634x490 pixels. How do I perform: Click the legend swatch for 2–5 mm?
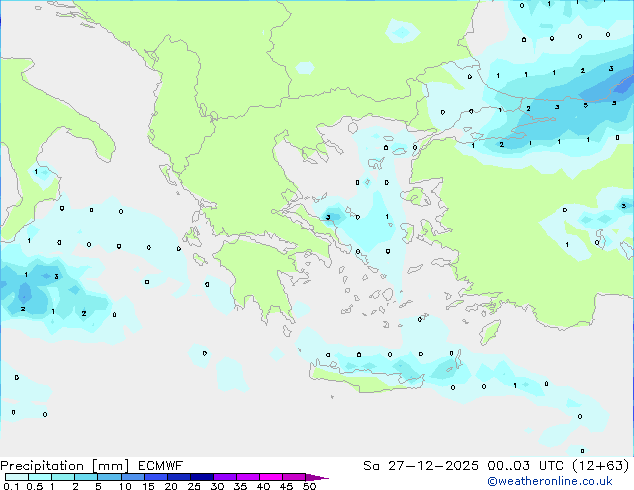pyautogui.click(x=86, y=477)
